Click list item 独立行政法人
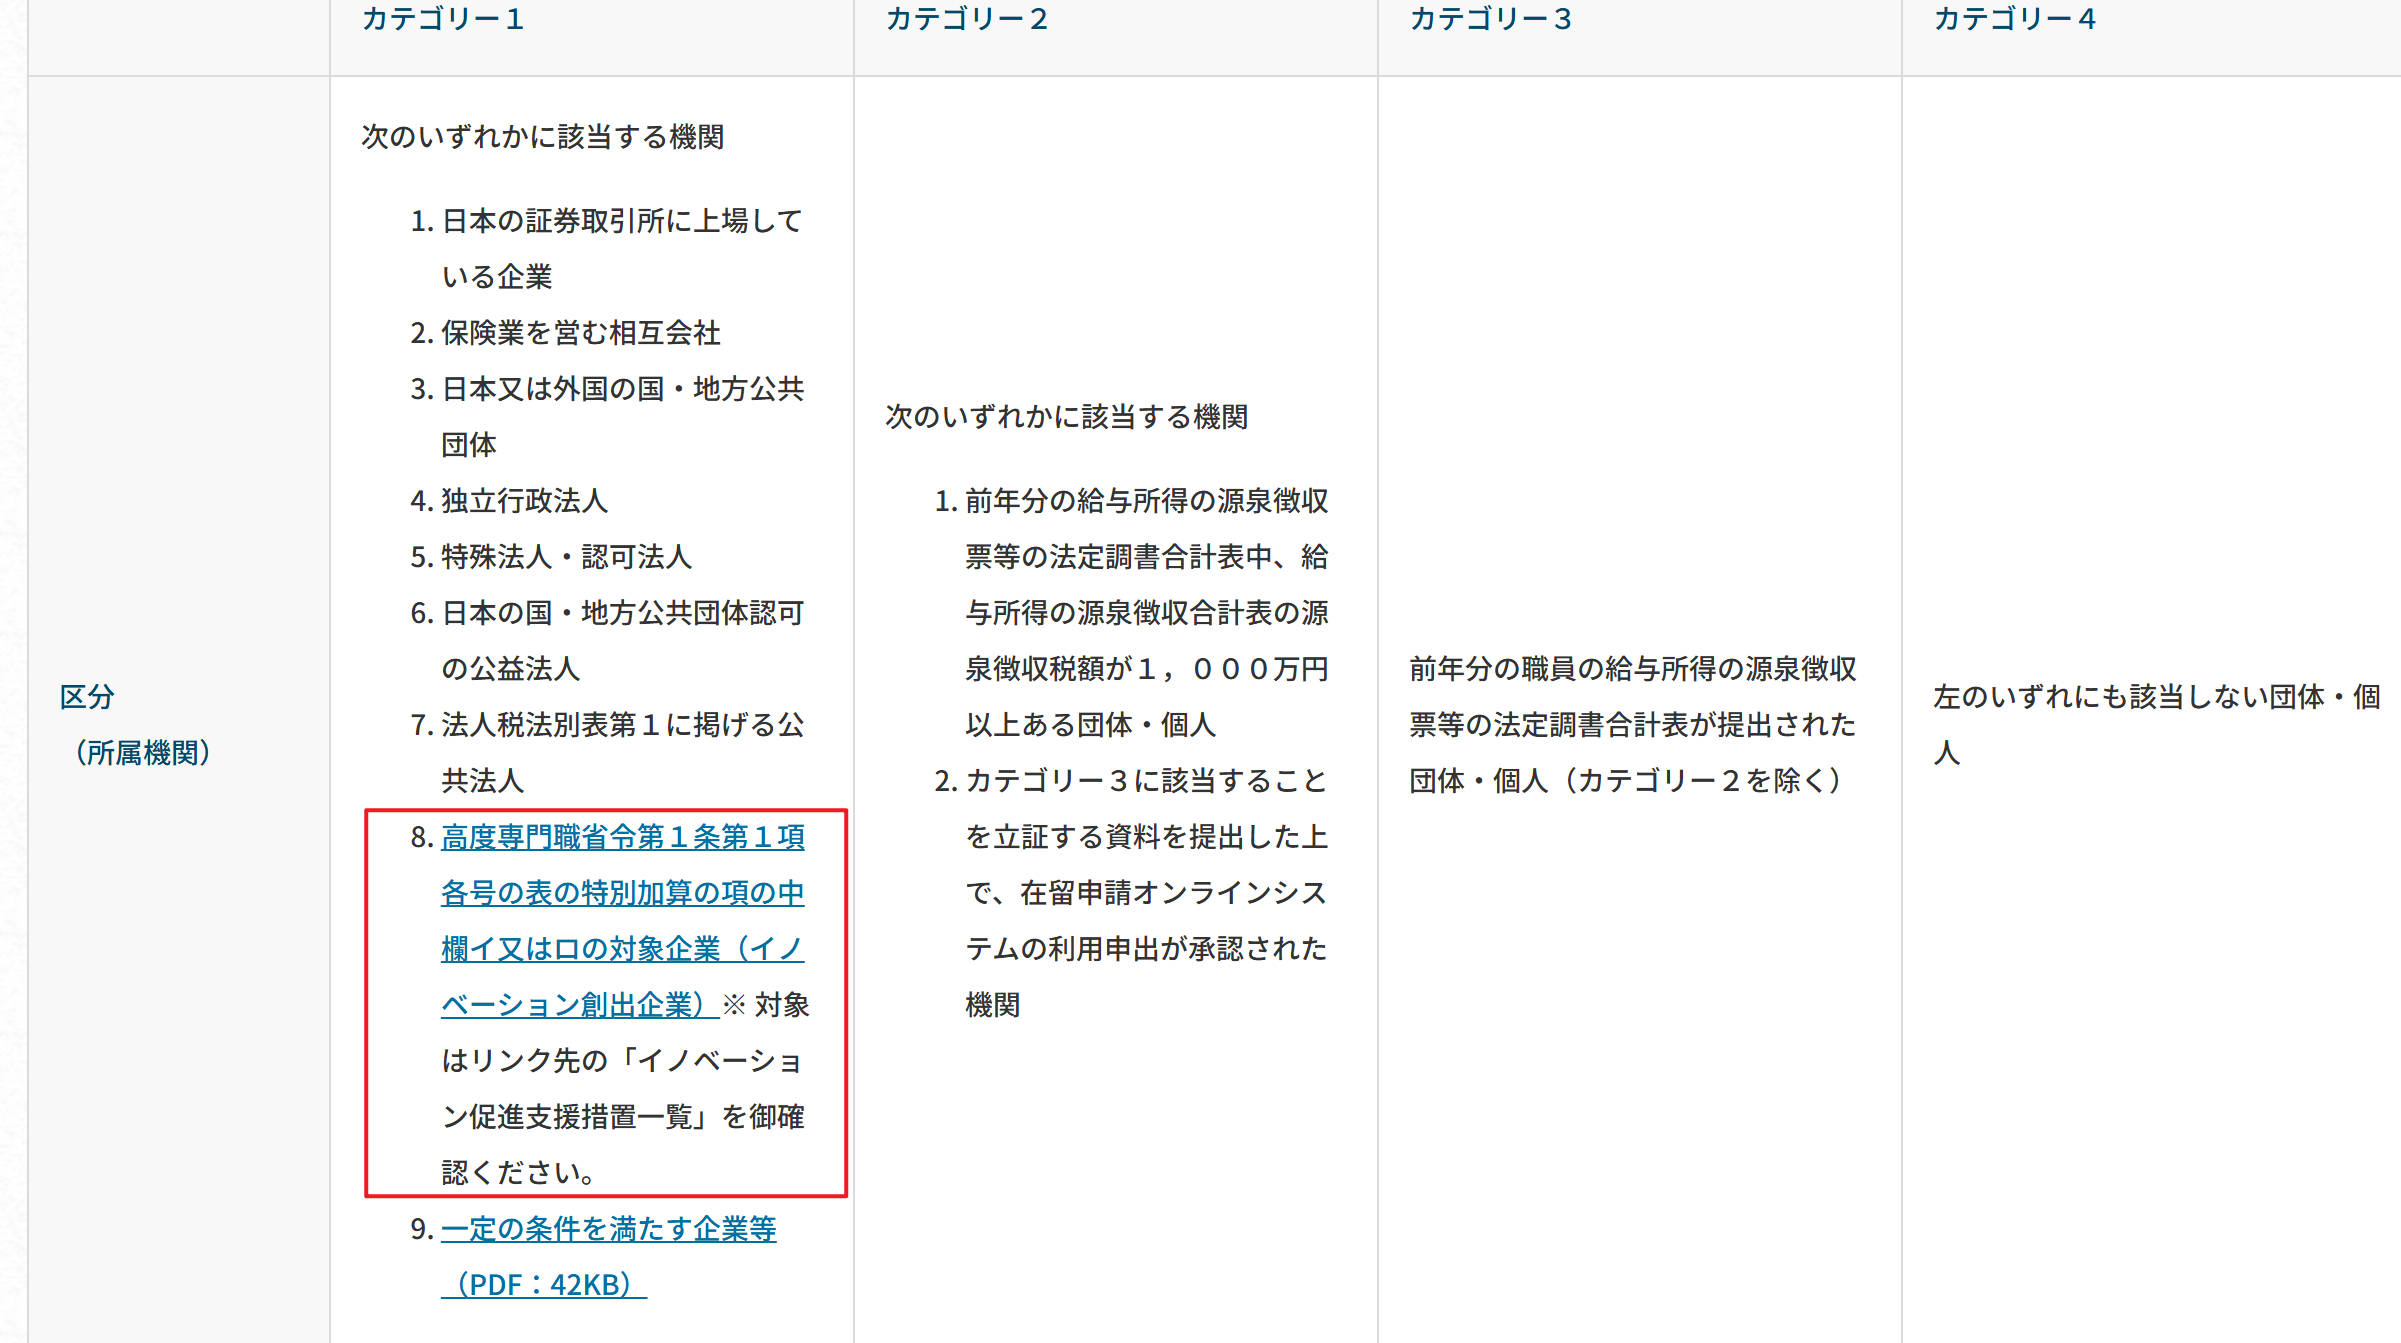2401x1343 pixels. 524,501
